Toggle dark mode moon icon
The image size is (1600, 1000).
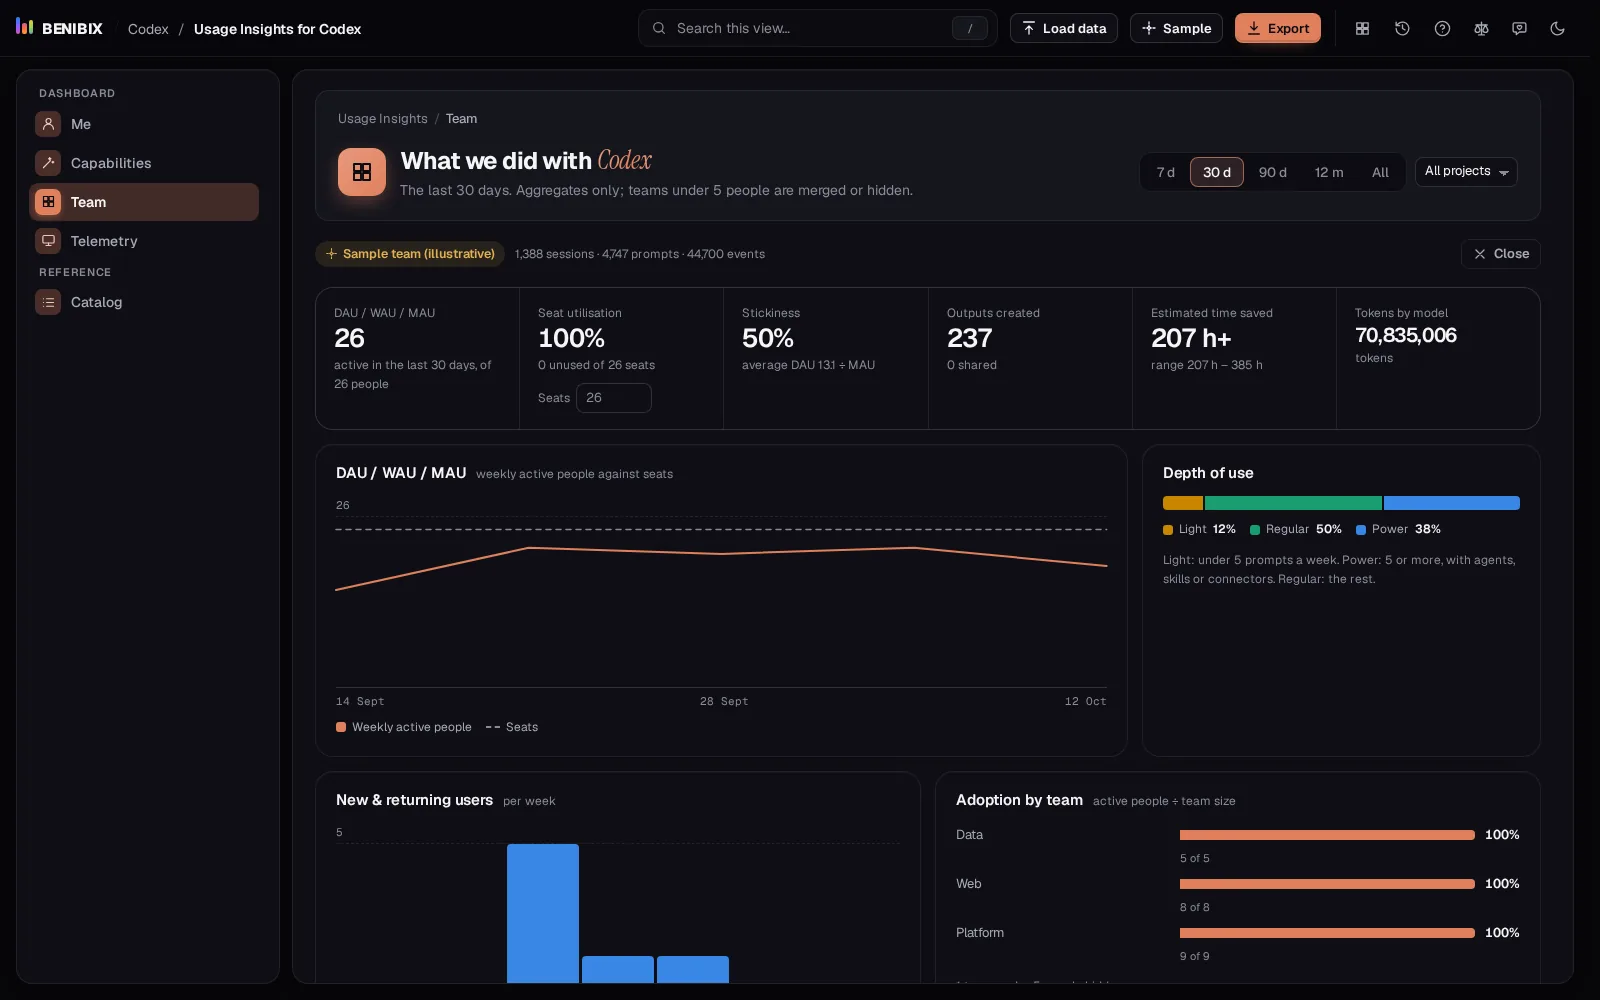(1557, 29)
